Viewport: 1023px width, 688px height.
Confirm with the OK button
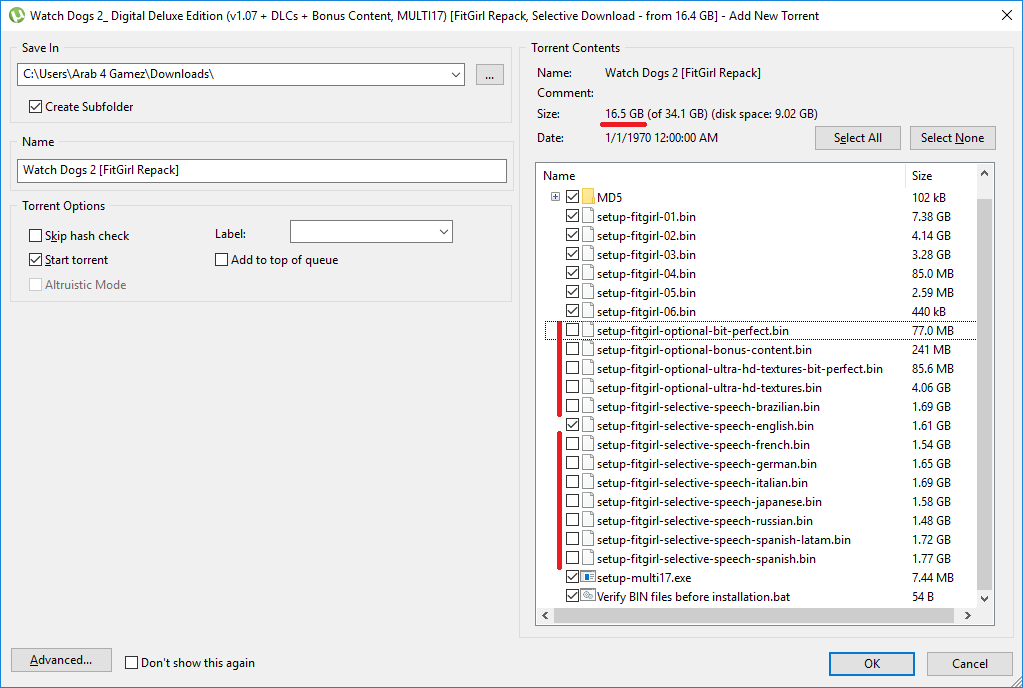click(x=872, y=663)
